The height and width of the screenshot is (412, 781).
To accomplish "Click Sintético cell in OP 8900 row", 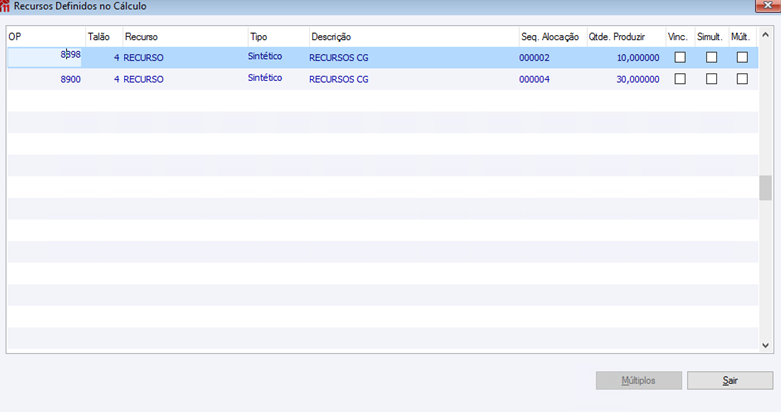I will (x=265, y=78).
